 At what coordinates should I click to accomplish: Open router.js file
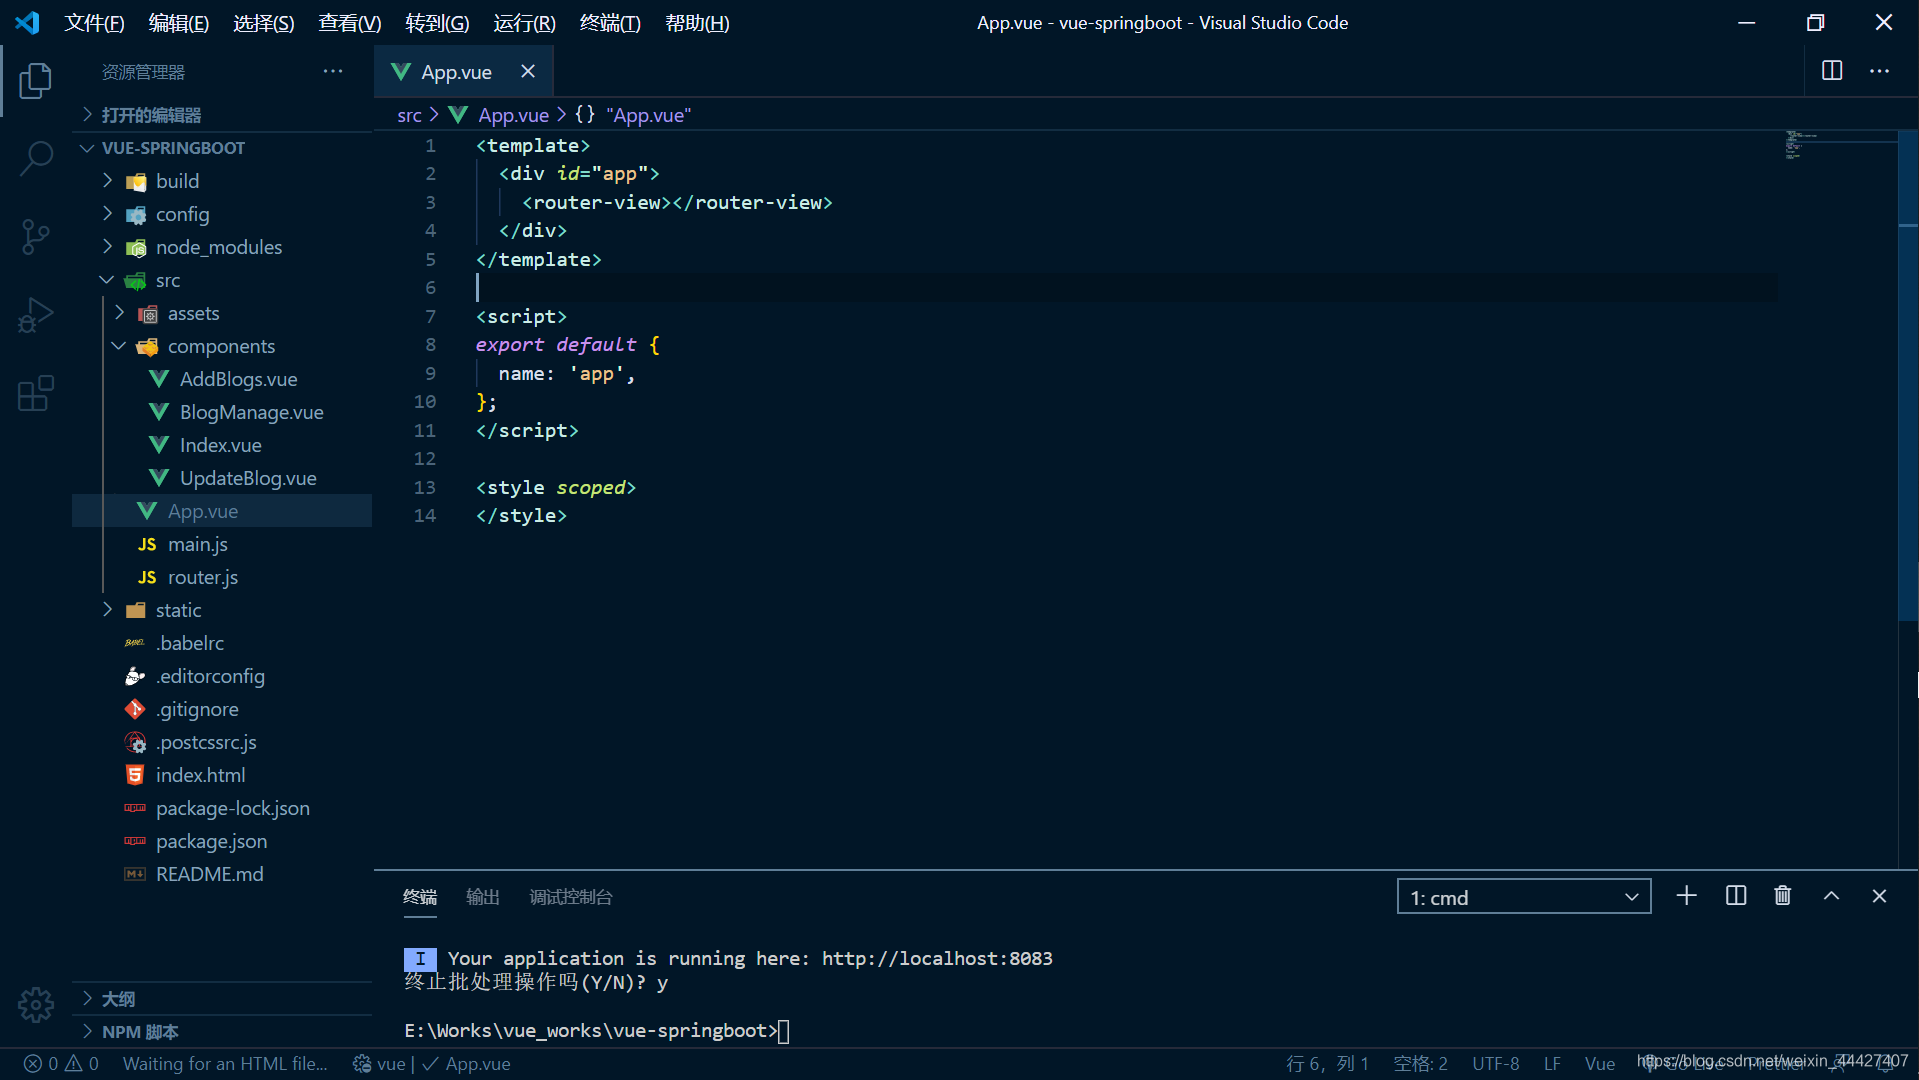click(203, 577)
